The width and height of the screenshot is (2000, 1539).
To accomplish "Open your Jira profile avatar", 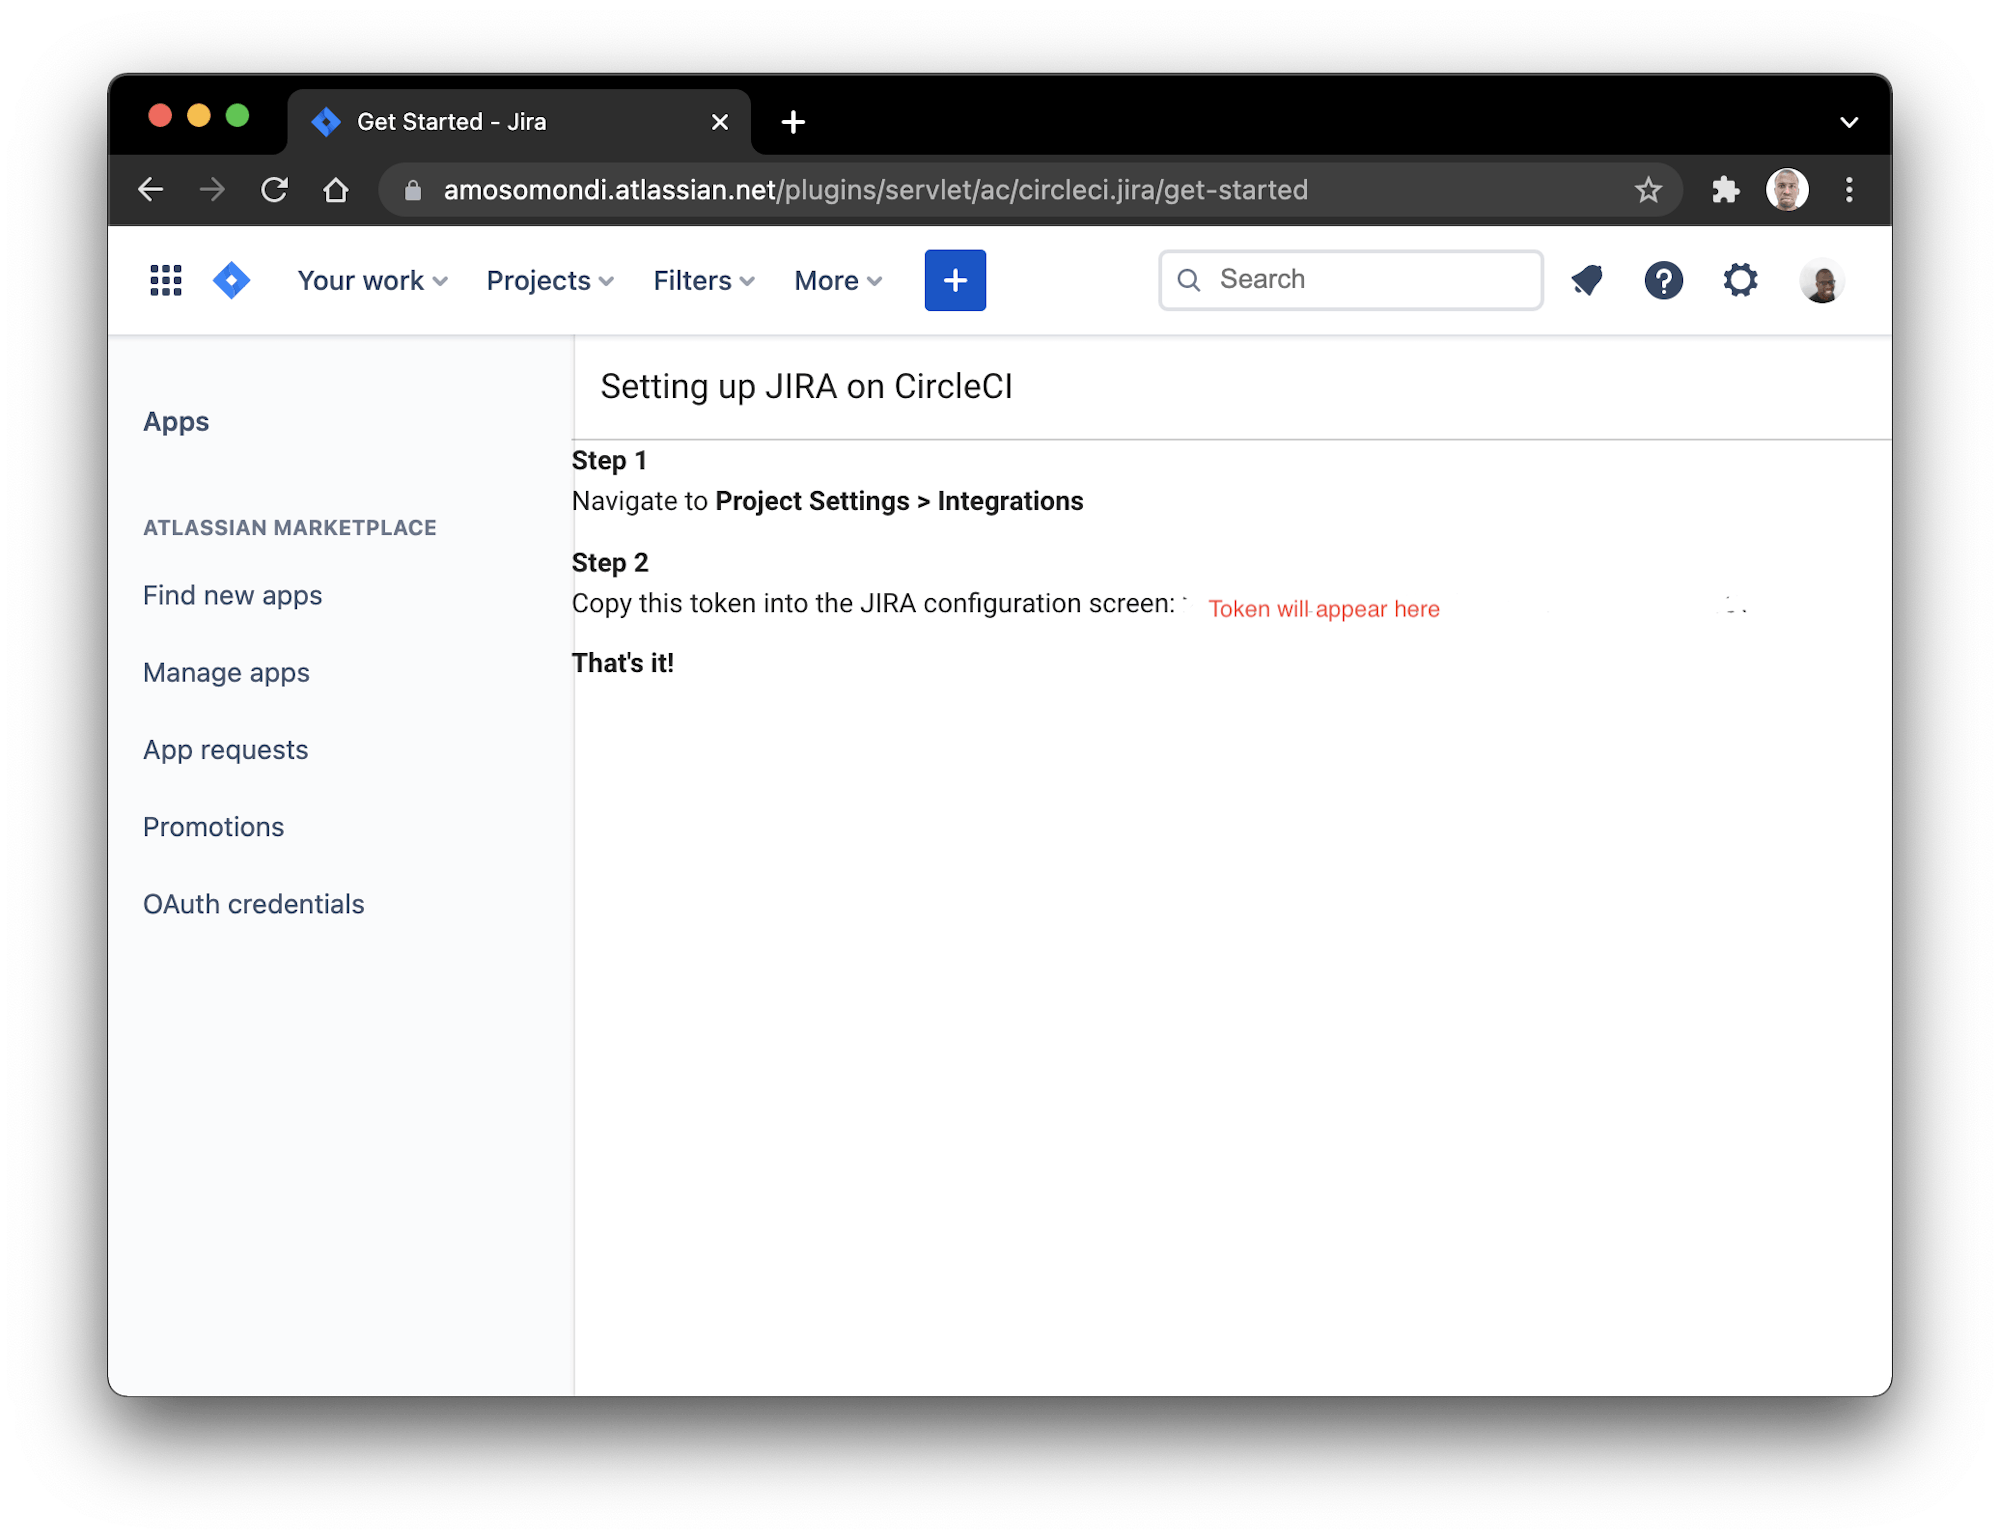I will click(x=1822, y=280).
